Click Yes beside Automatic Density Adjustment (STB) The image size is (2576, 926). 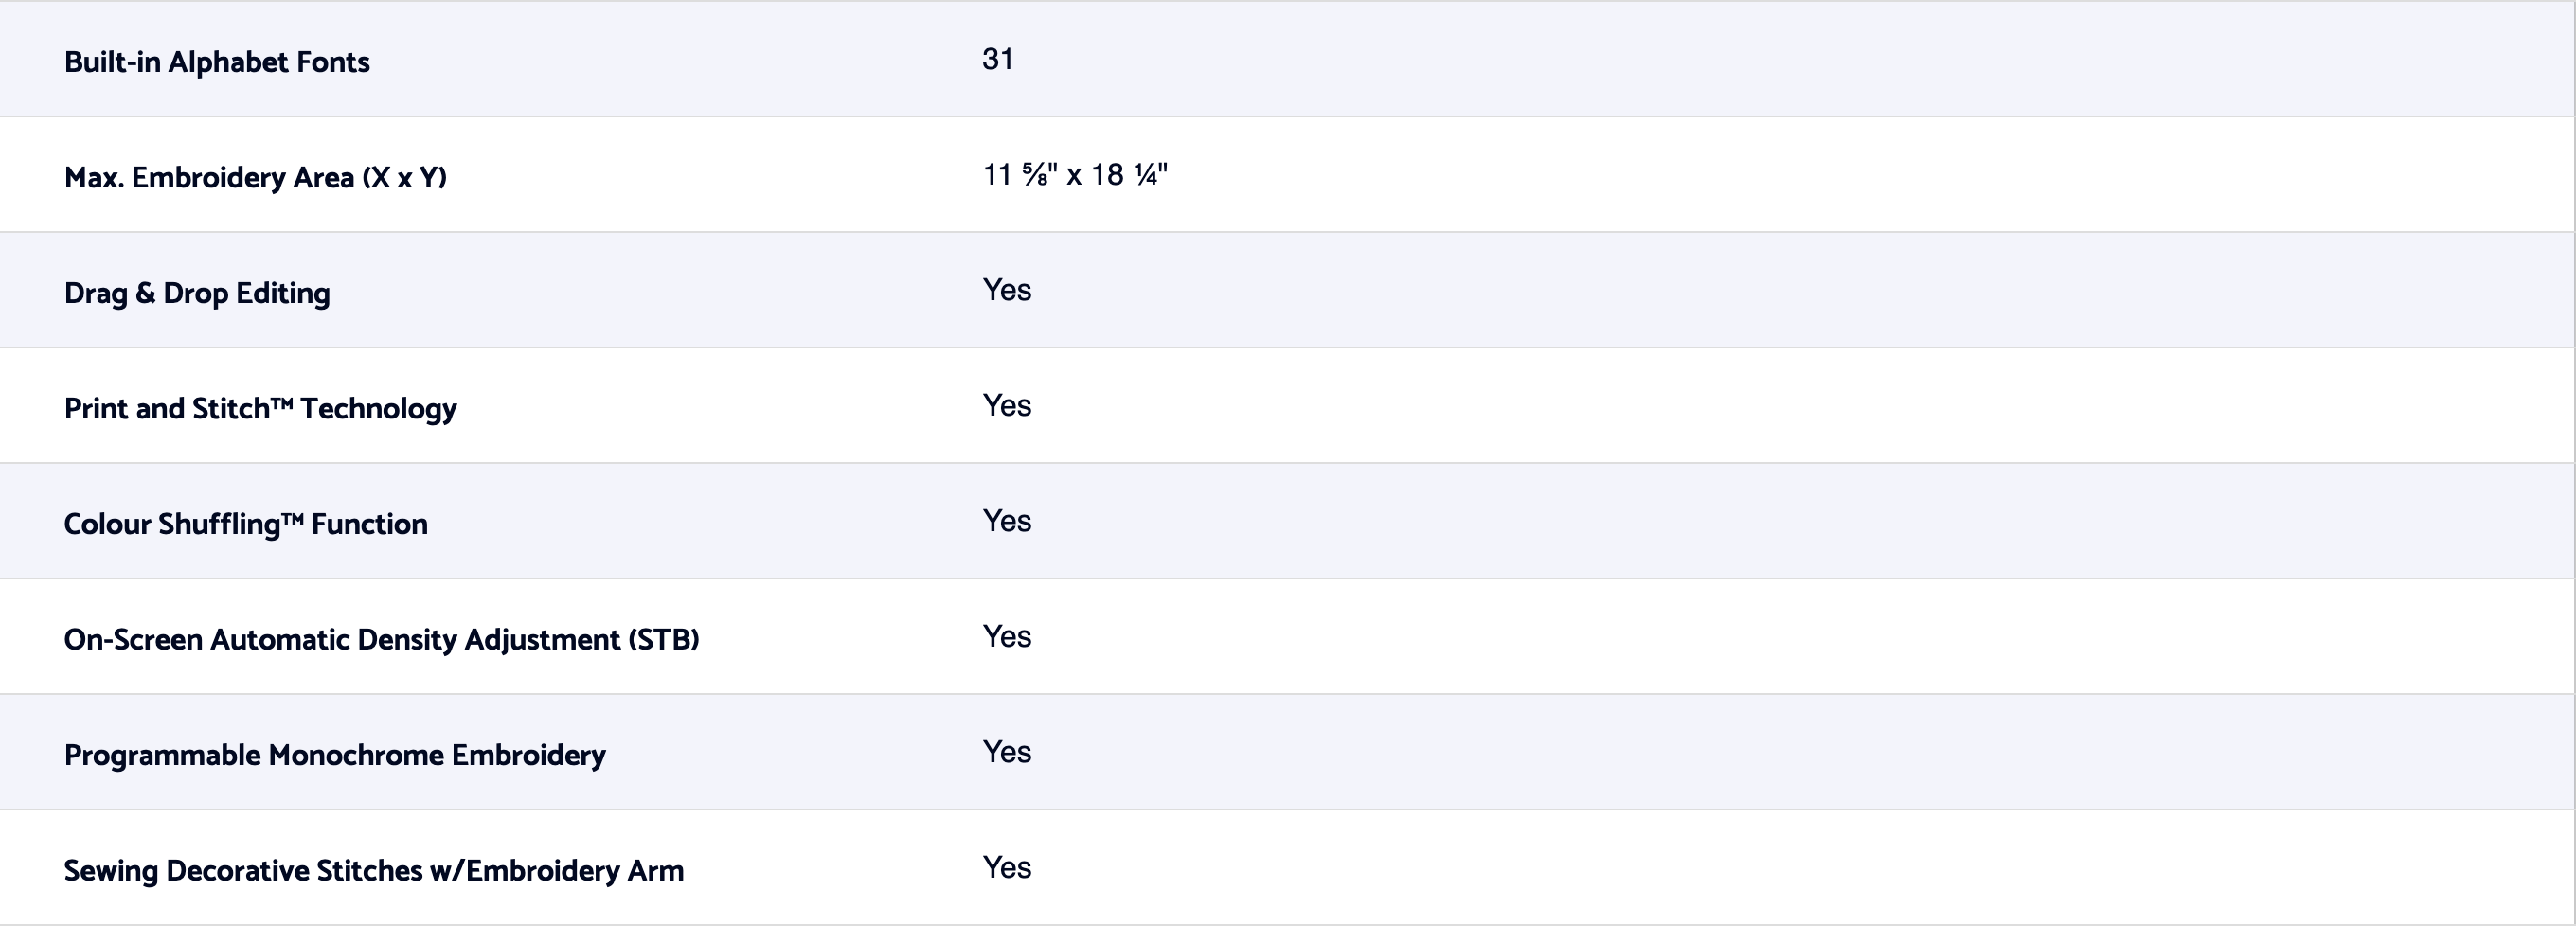pos(1006,637)
